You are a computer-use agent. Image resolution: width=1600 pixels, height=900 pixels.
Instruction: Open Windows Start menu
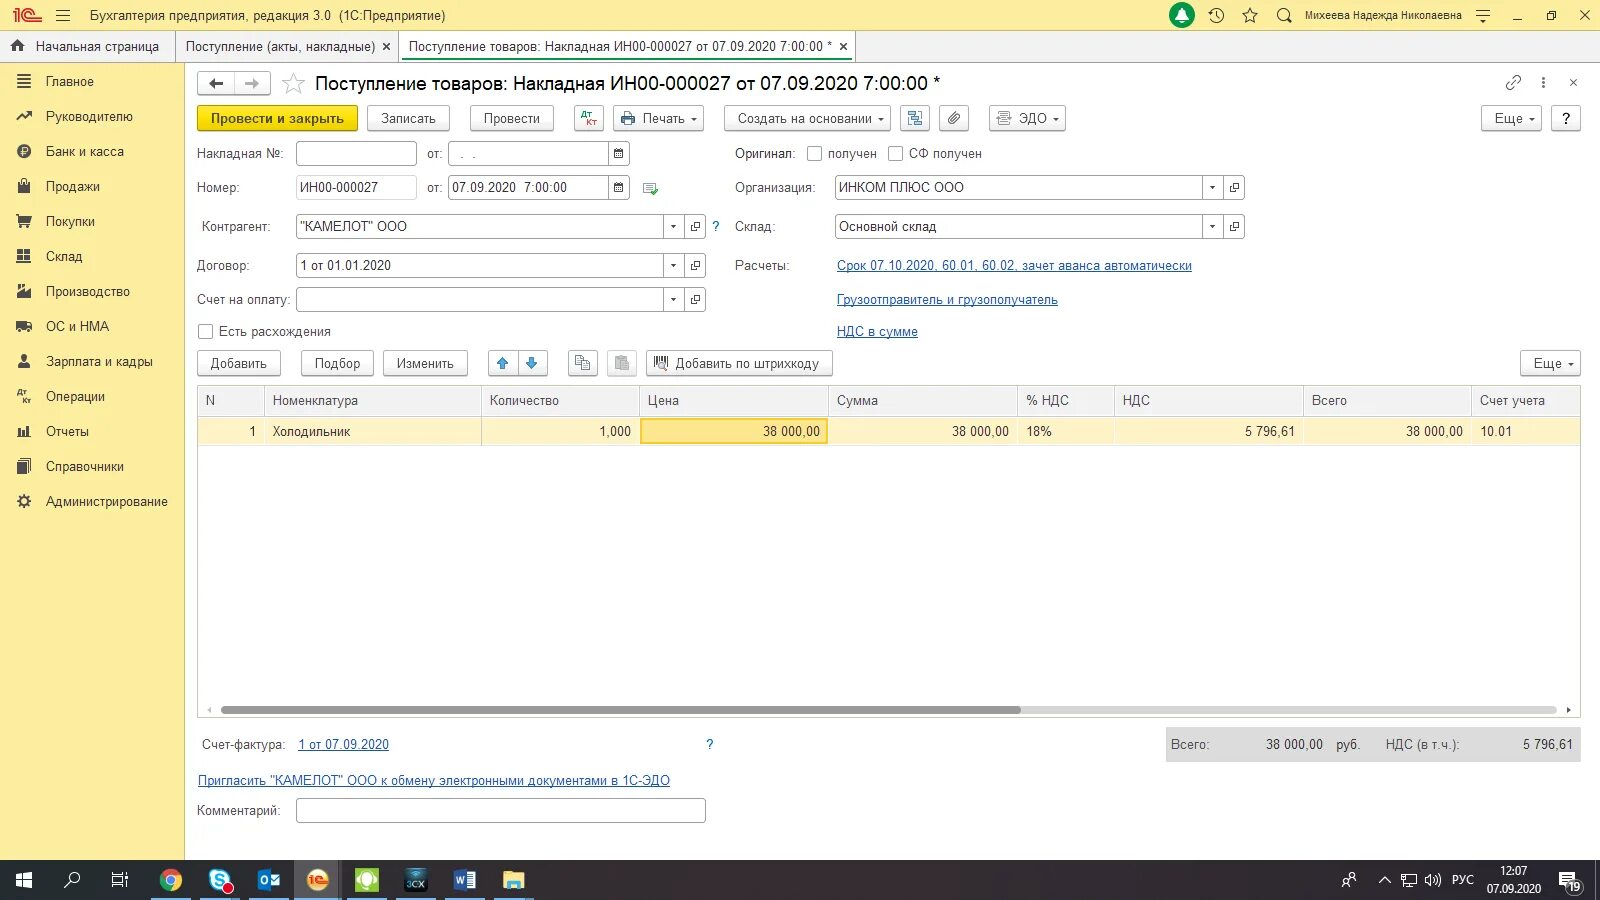click(24, 880)
